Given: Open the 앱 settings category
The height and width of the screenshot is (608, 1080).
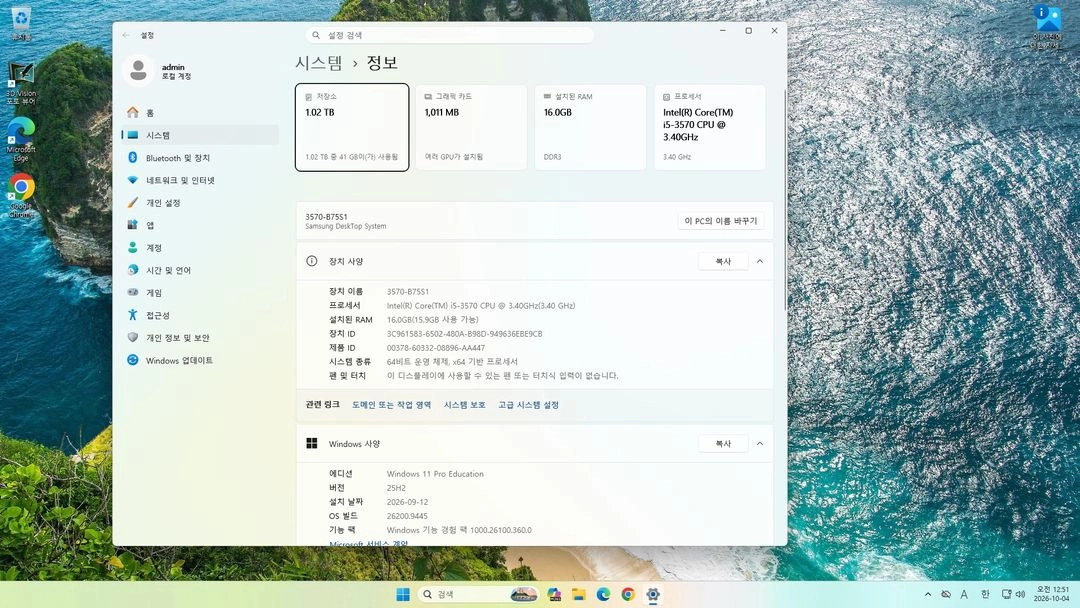Looking at the screenshot, I should coord(200,225).
